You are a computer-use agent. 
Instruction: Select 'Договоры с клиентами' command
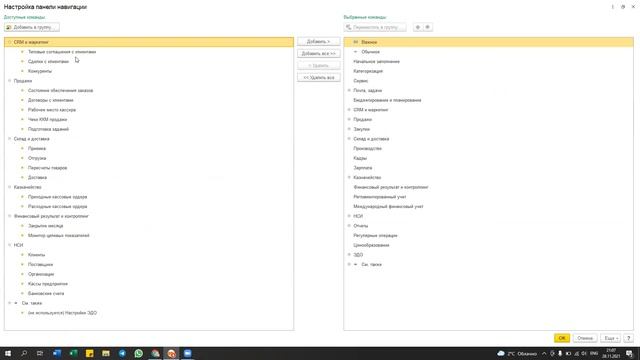(x=51, y=100)
